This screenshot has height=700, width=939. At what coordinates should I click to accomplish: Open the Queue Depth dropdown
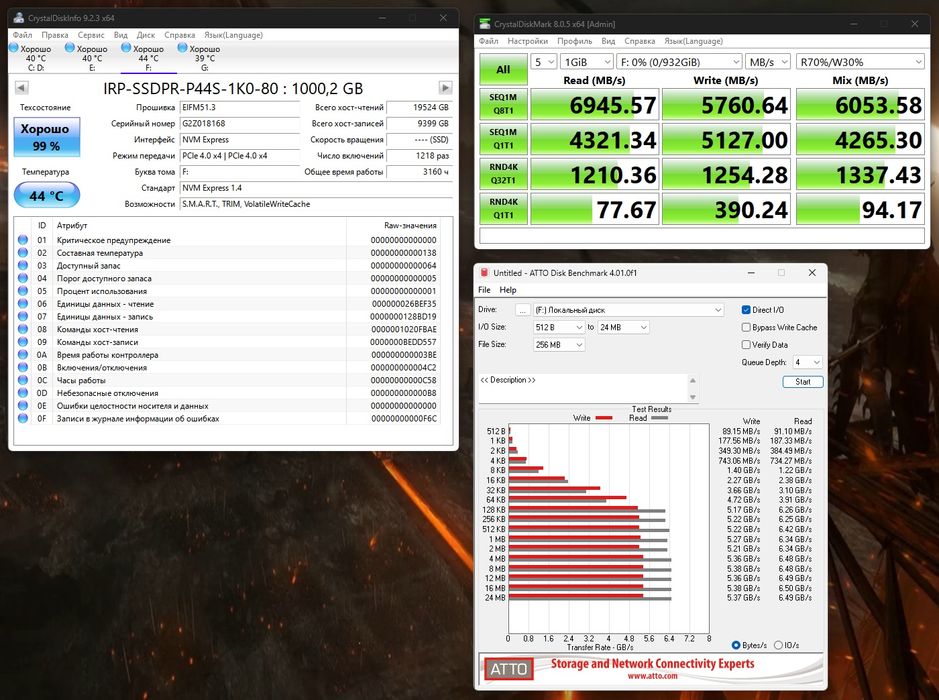pyautogui.click(x=807, y=362)
